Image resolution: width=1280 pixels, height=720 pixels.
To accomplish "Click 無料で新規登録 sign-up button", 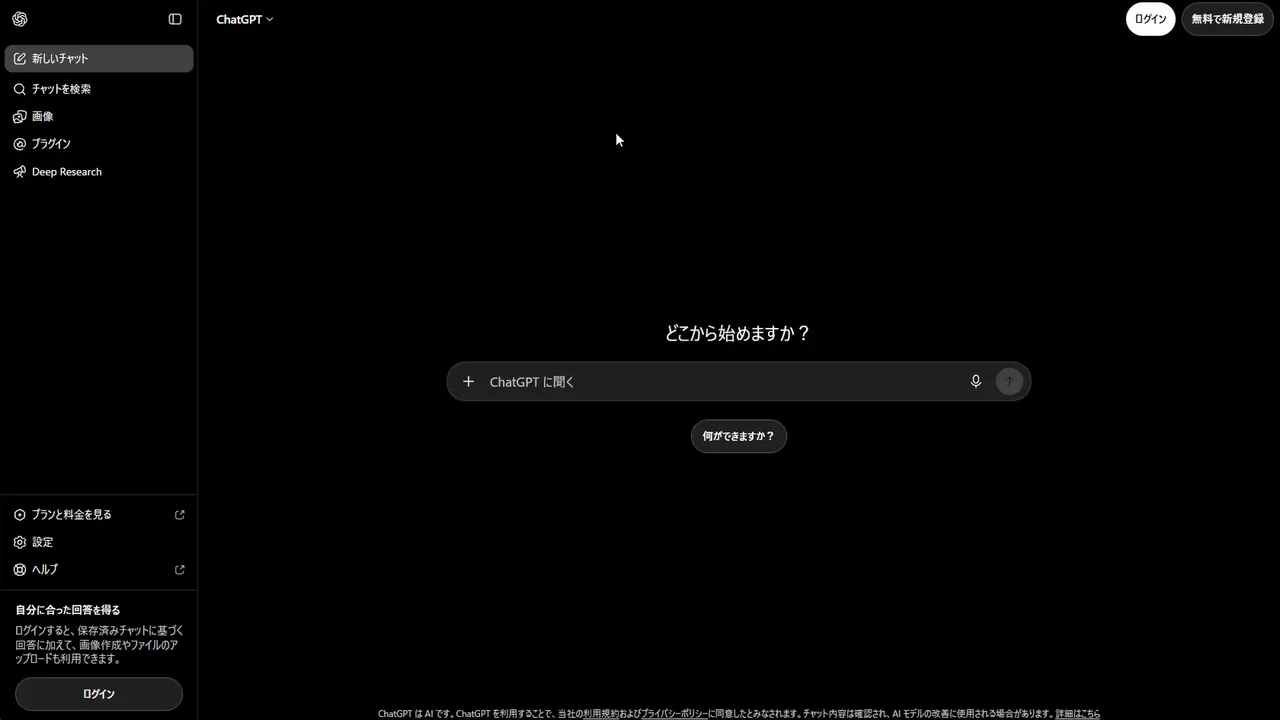I will pos(1227,19).
